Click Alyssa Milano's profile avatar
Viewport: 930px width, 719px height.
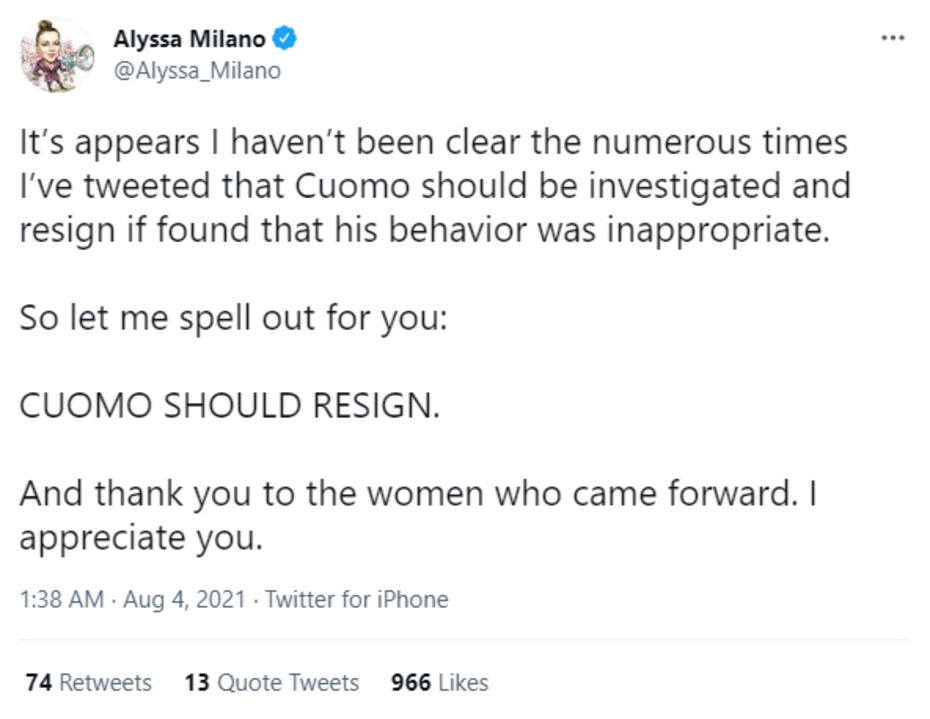pyautogui.click(x=57, y=55)
